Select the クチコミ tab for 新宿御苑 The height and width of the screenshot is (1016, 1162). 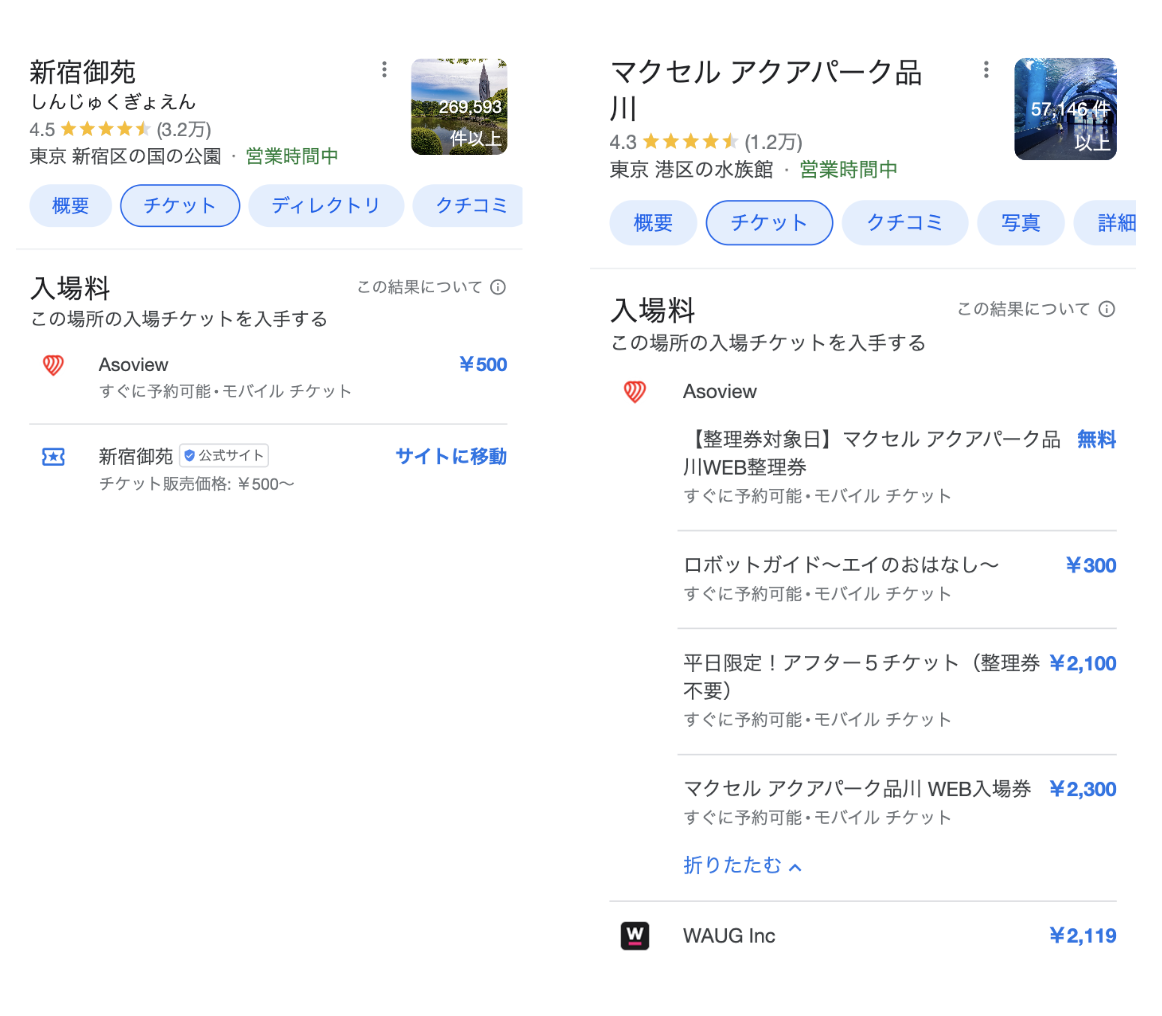point(468,205)
